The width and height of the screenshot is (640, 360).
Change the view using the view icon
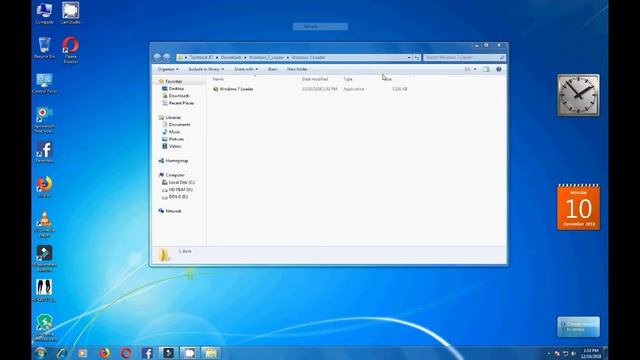point(468,69)
